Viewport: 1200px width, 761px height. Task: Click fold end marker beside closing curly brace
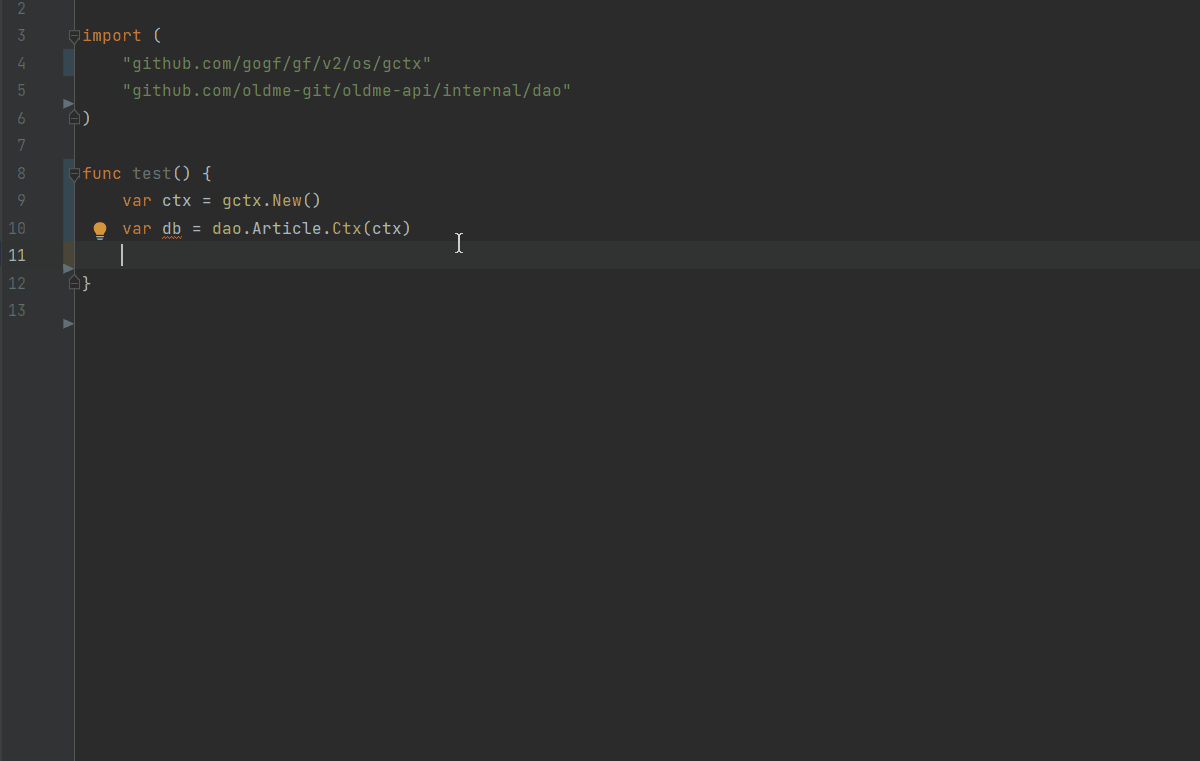[74, 283]
